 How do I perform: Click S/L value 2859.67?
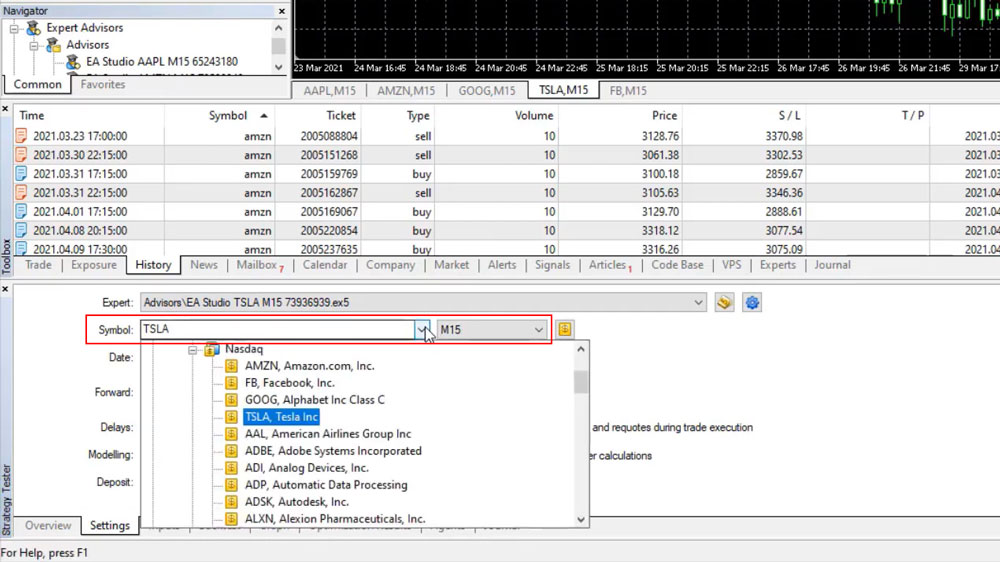pos(784,174)
